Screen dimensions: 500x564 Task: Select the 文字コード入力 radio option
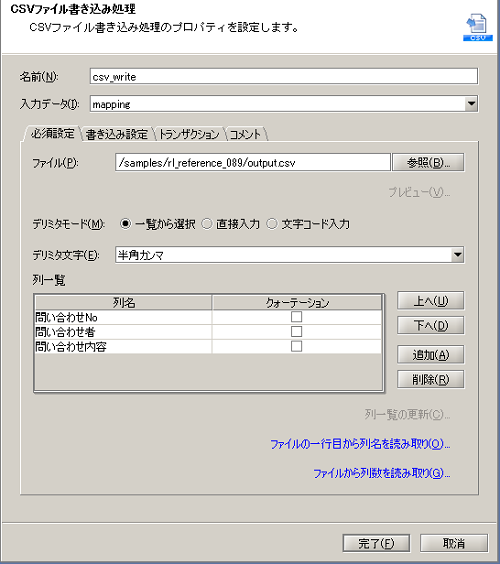272,224
